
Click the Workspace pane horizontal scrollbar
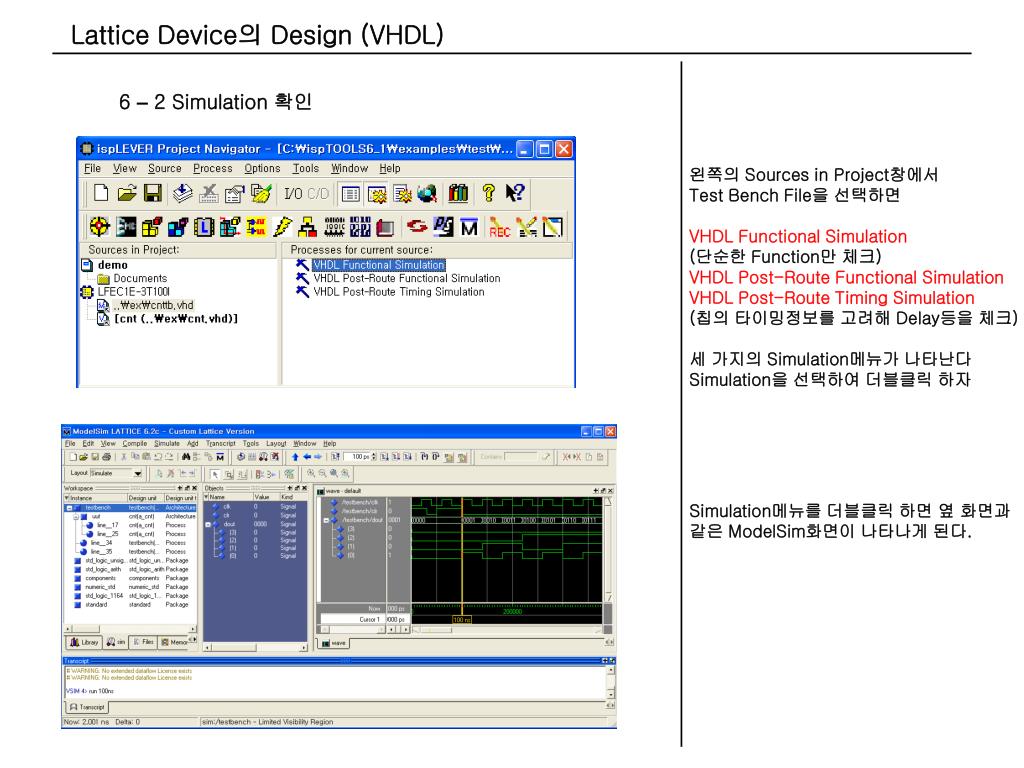click(129, 629)
